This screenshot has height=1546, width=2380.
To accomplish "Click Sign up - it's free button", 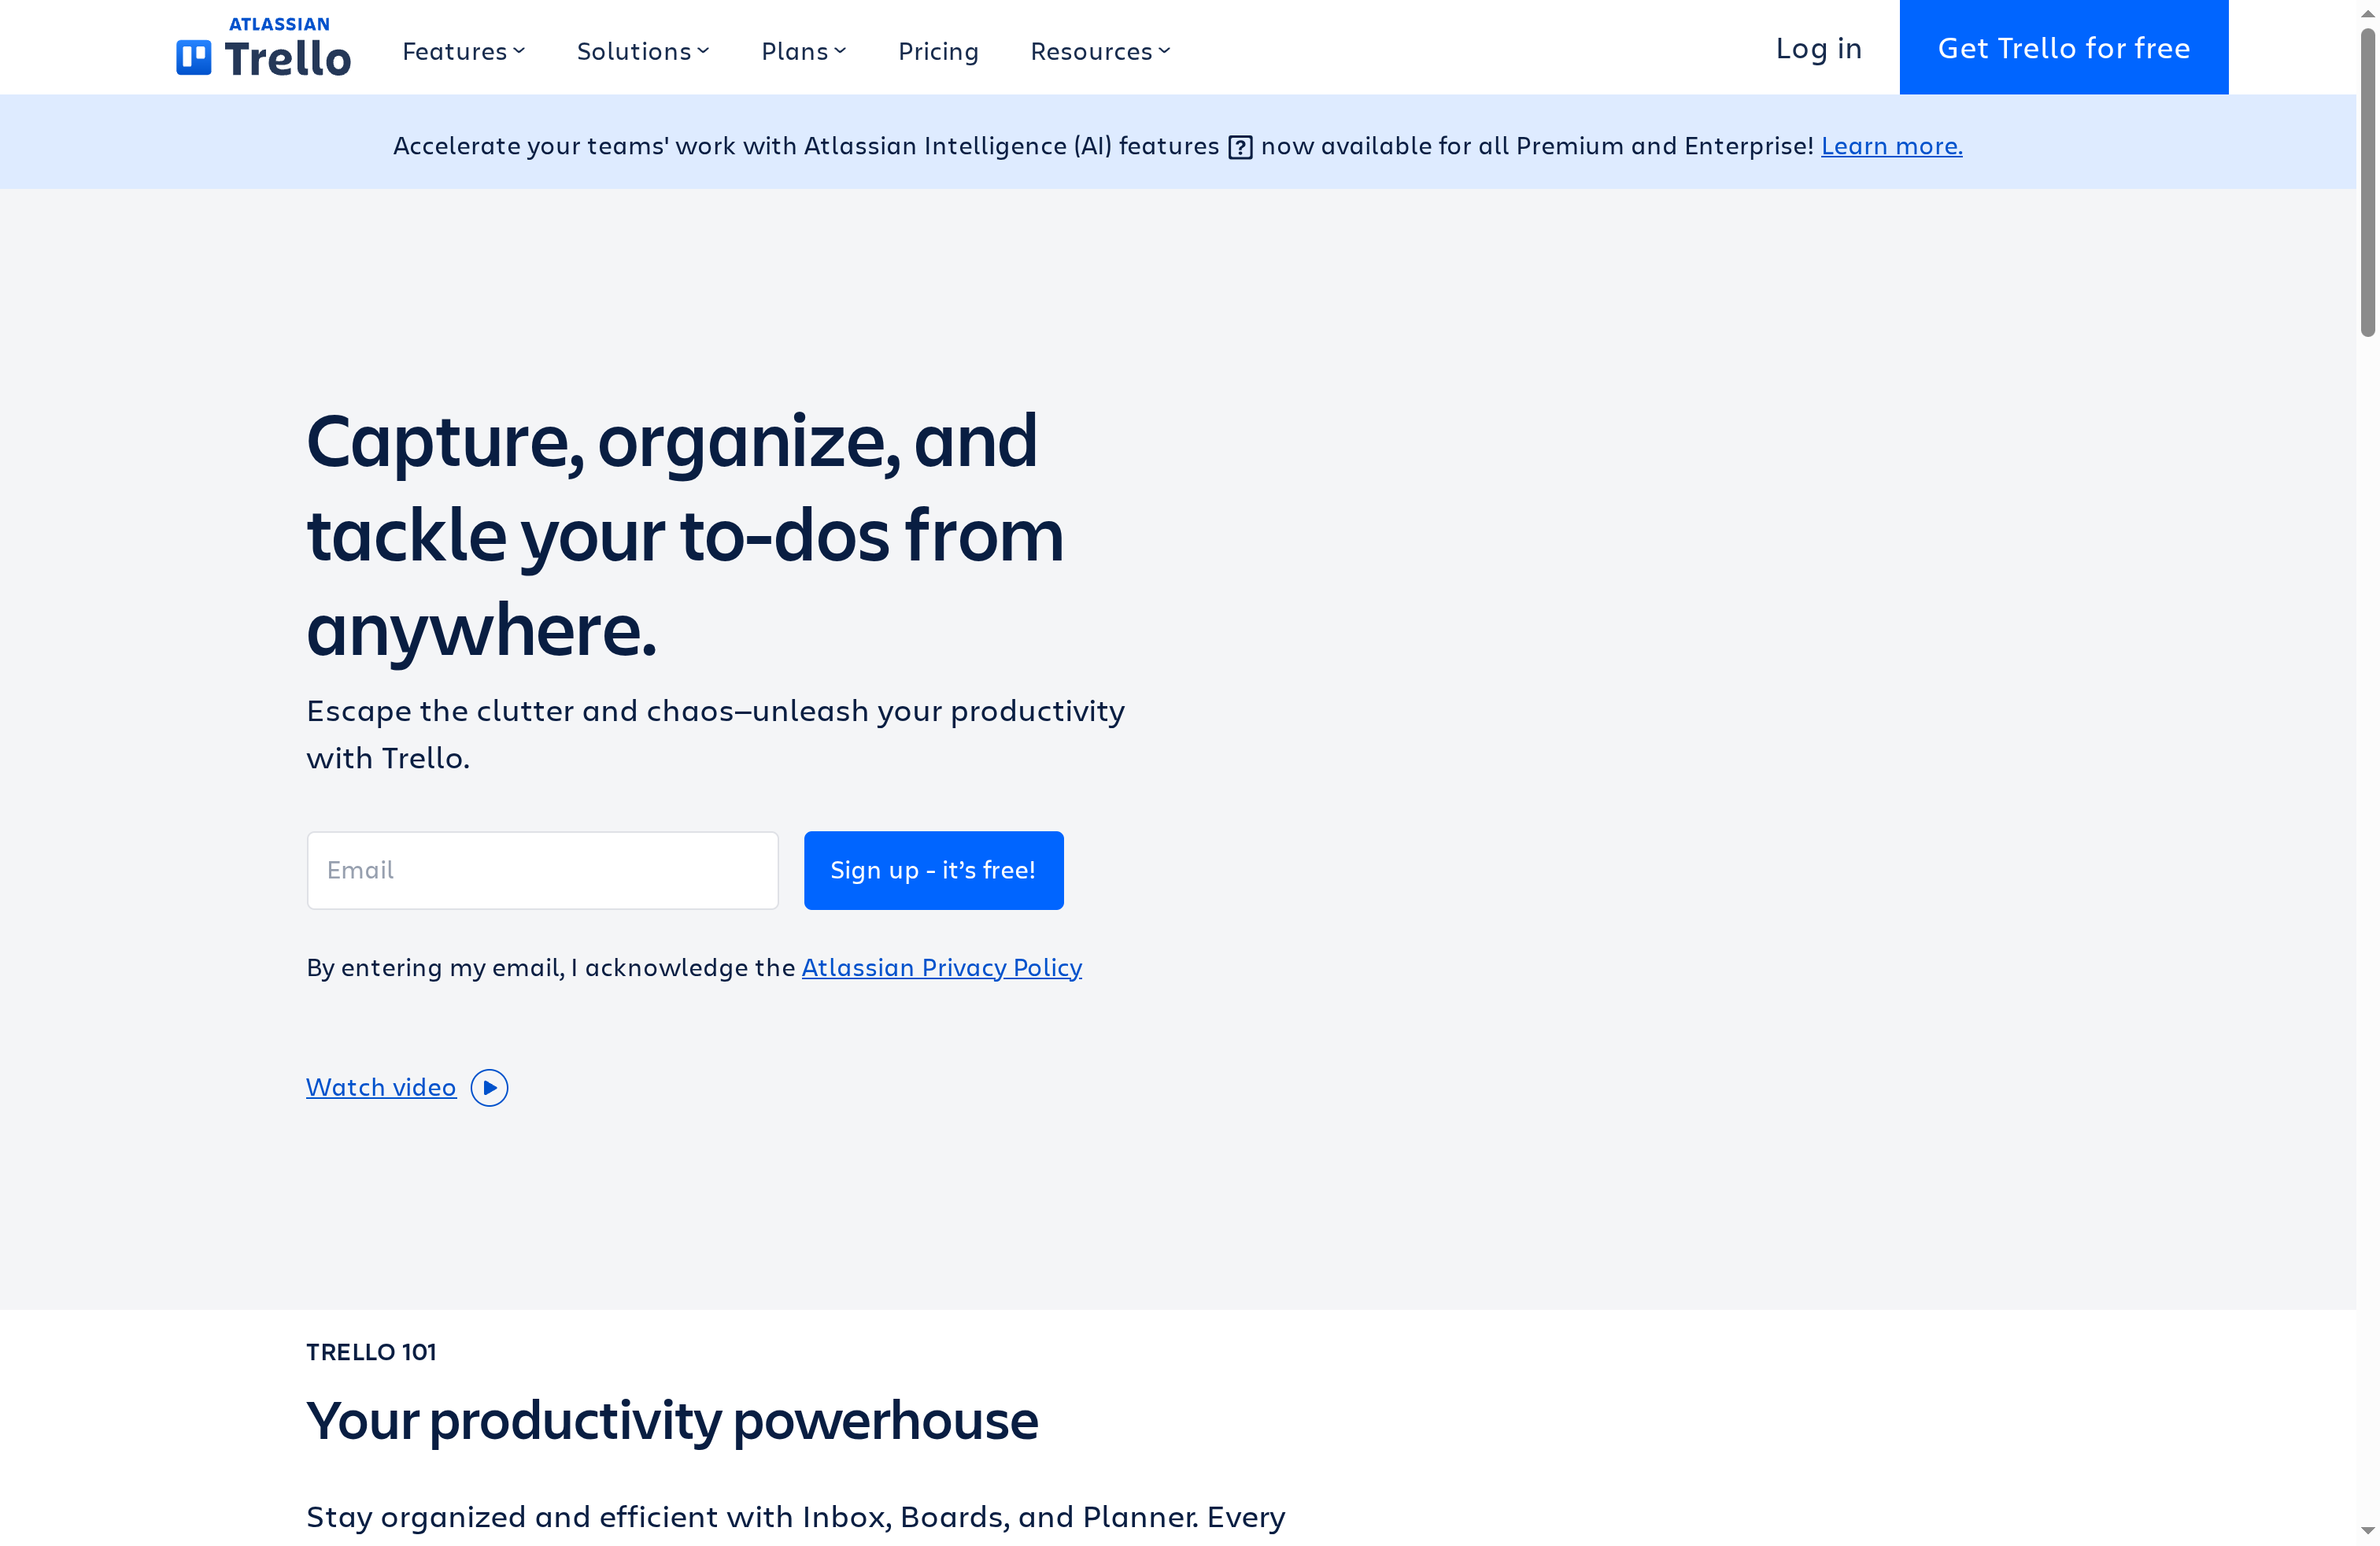I will coord(933,870).
